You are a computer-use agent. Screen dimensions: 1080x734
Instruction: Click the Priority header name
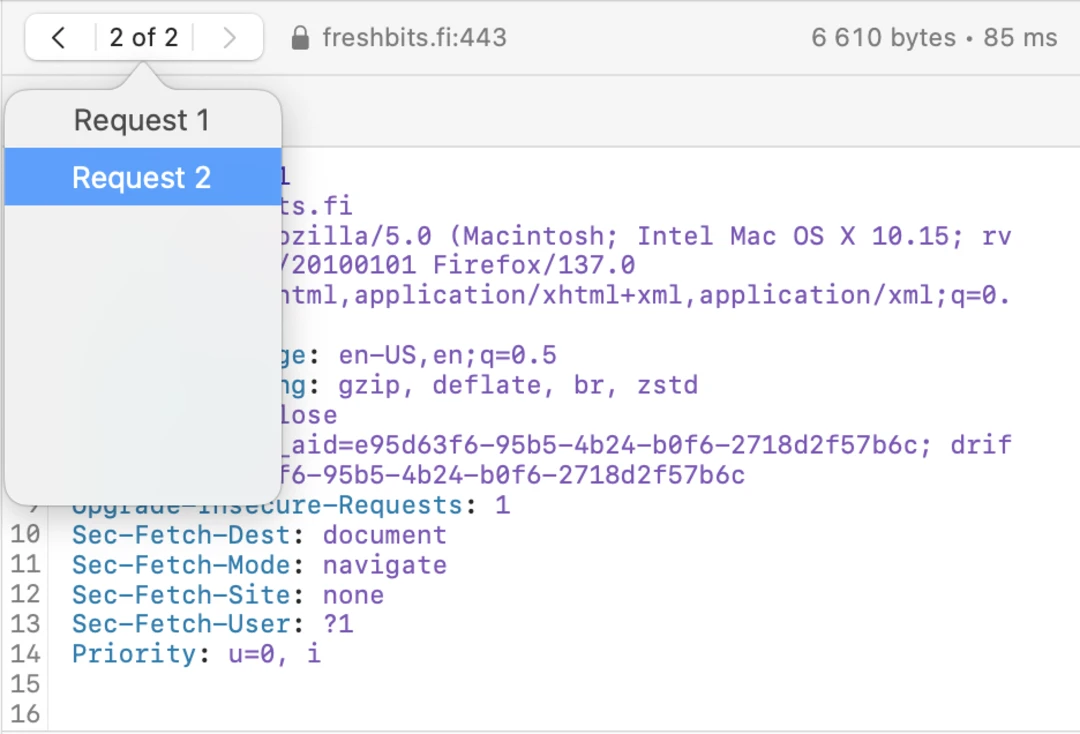pyautogui.click(x=133, y=654)
